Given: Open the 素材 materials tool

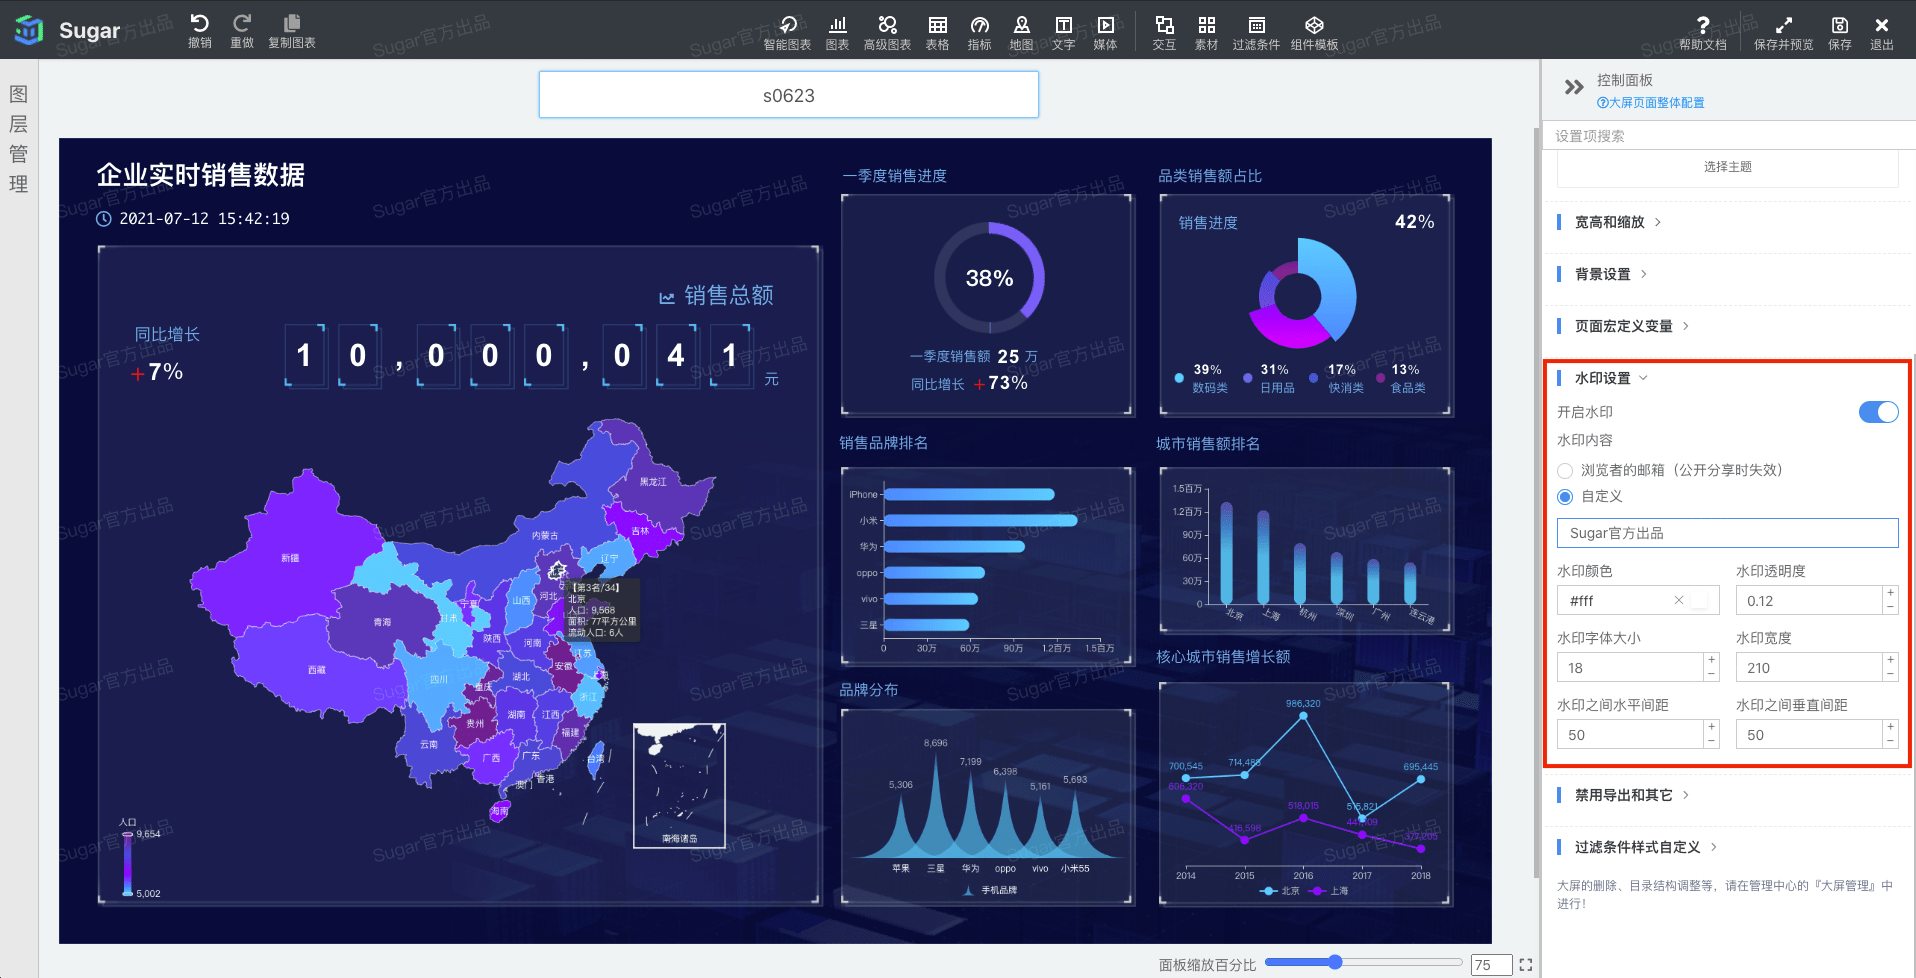Looking at the screenshot, I should 1206,32.
